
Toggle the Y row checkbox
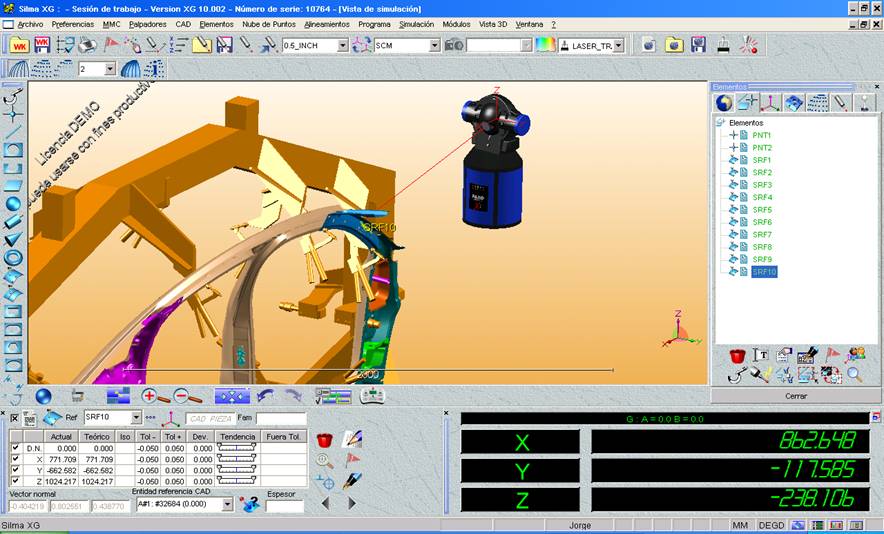coord(16,469)
